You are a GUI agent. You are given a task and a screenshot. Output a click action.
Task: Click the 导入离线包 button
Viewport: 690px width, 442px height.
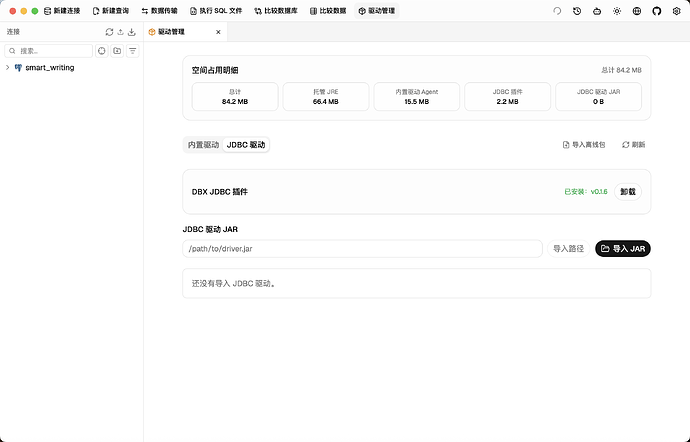coord(584,145)
